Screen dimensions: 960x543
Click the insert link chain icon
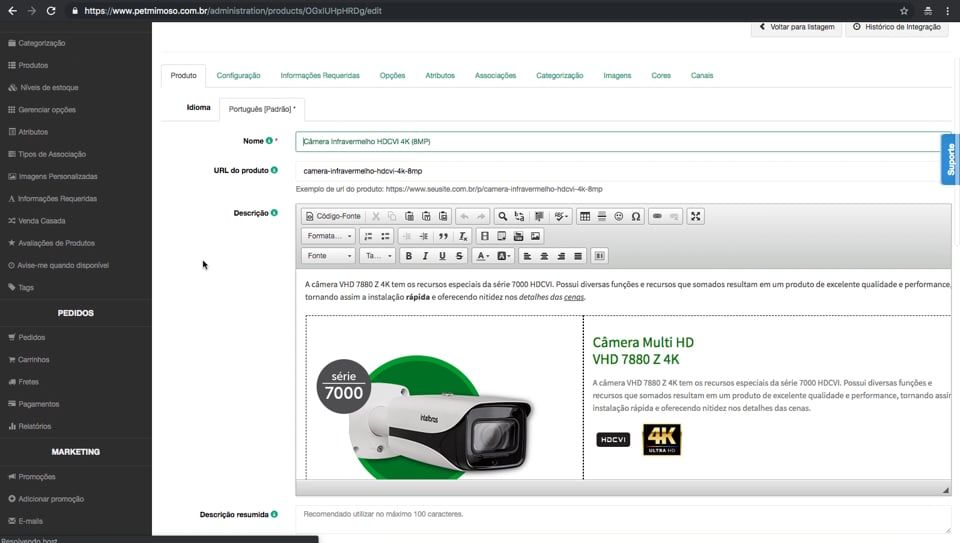[x=657, y=216]
